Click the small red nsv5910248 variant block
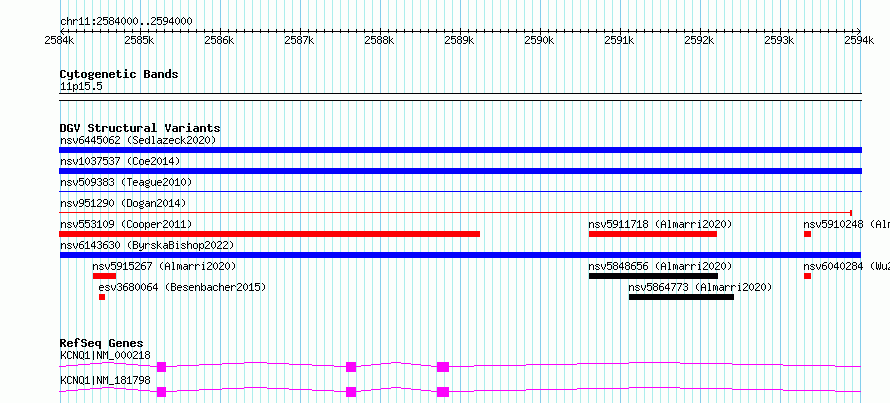Screen dimensions: 890x403 (x=807, y=234)
